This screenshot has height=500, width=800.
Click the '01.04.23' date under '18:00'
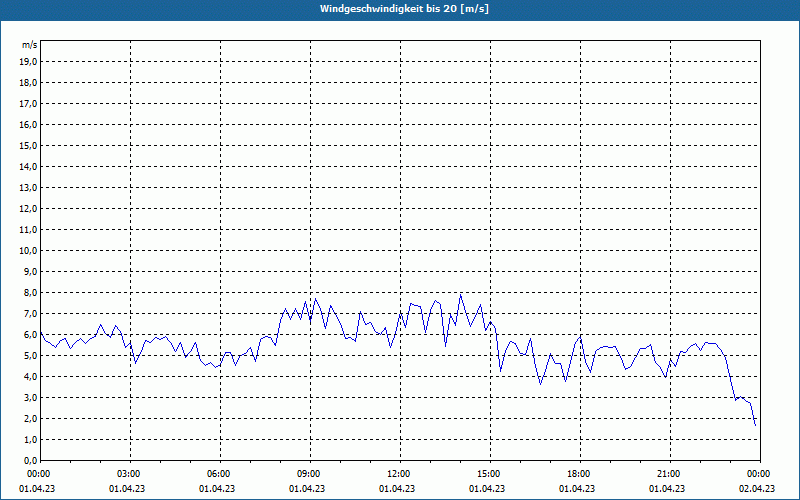coord(577,489)
